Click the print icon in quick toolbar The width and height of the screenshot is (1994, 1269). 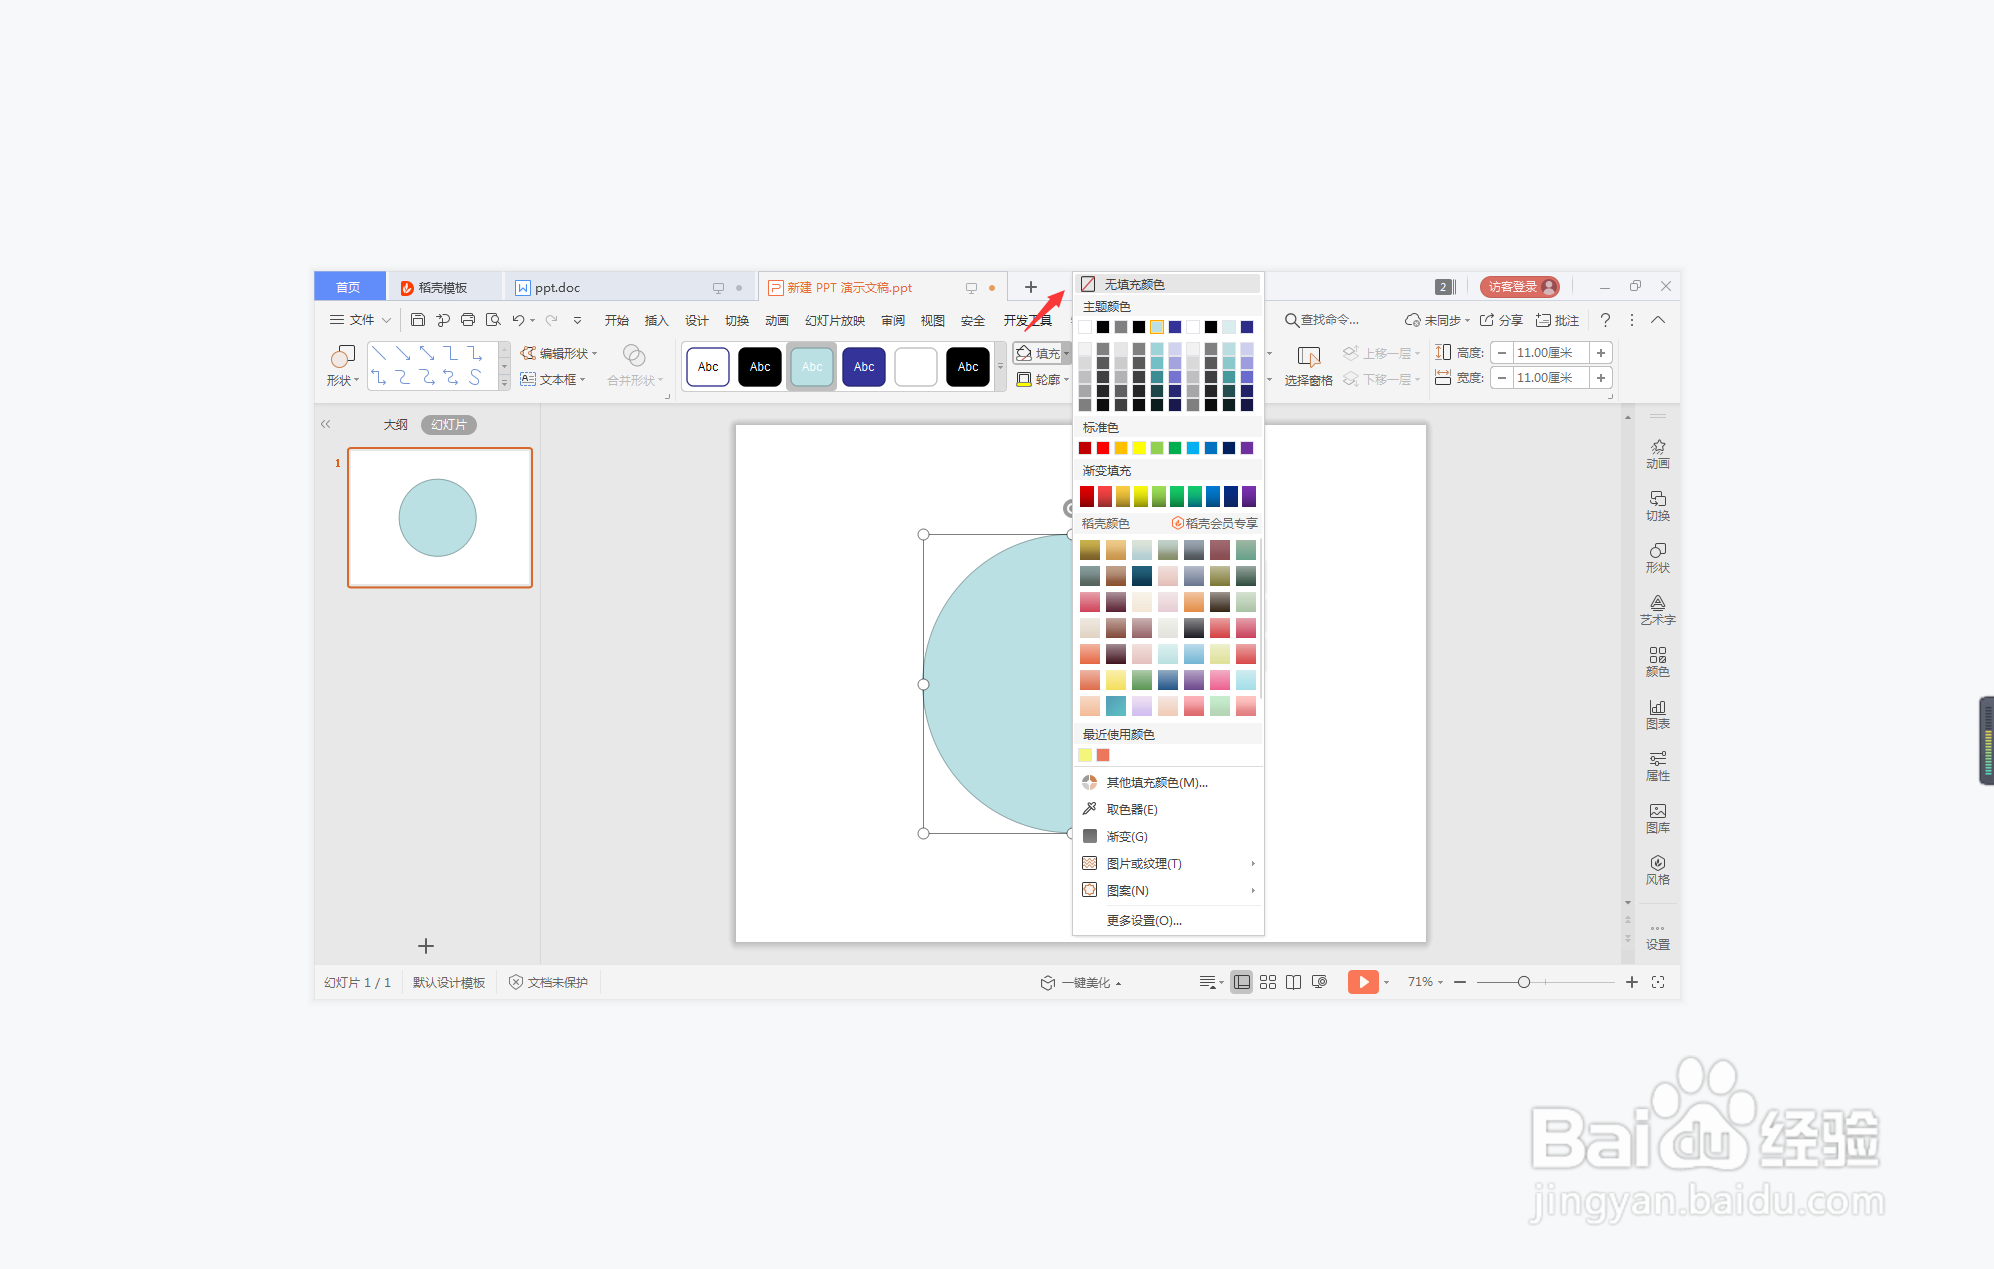[468, 320]
